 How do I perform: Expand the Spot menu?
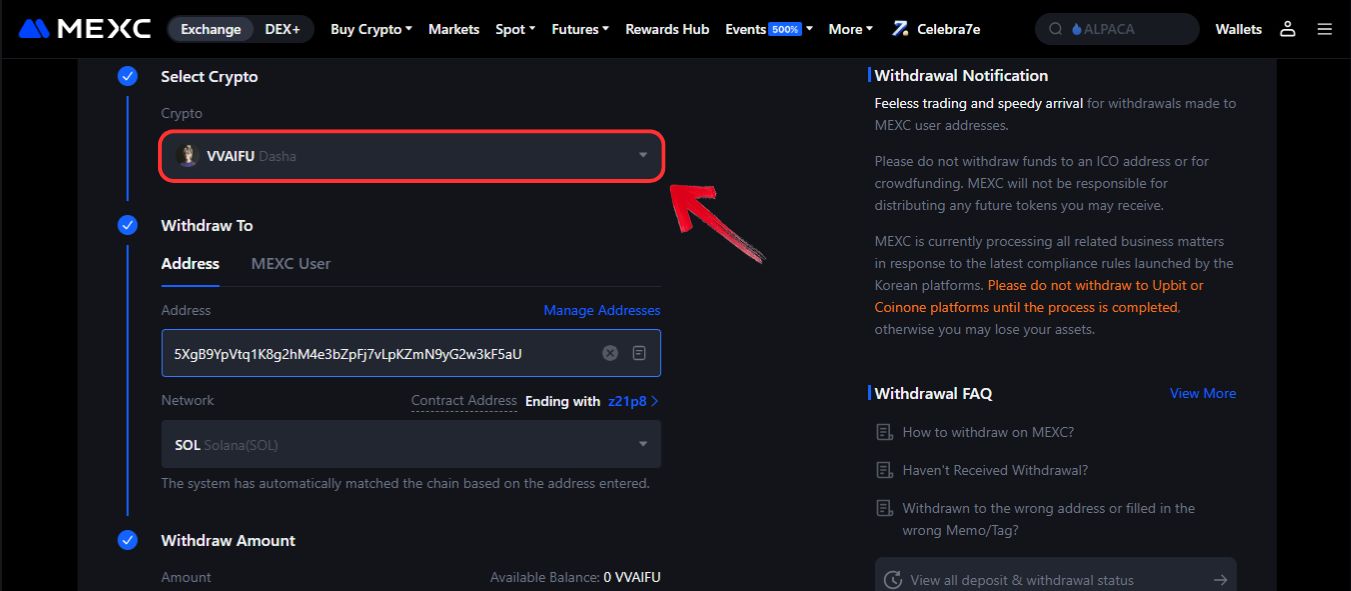click(515, 29)
